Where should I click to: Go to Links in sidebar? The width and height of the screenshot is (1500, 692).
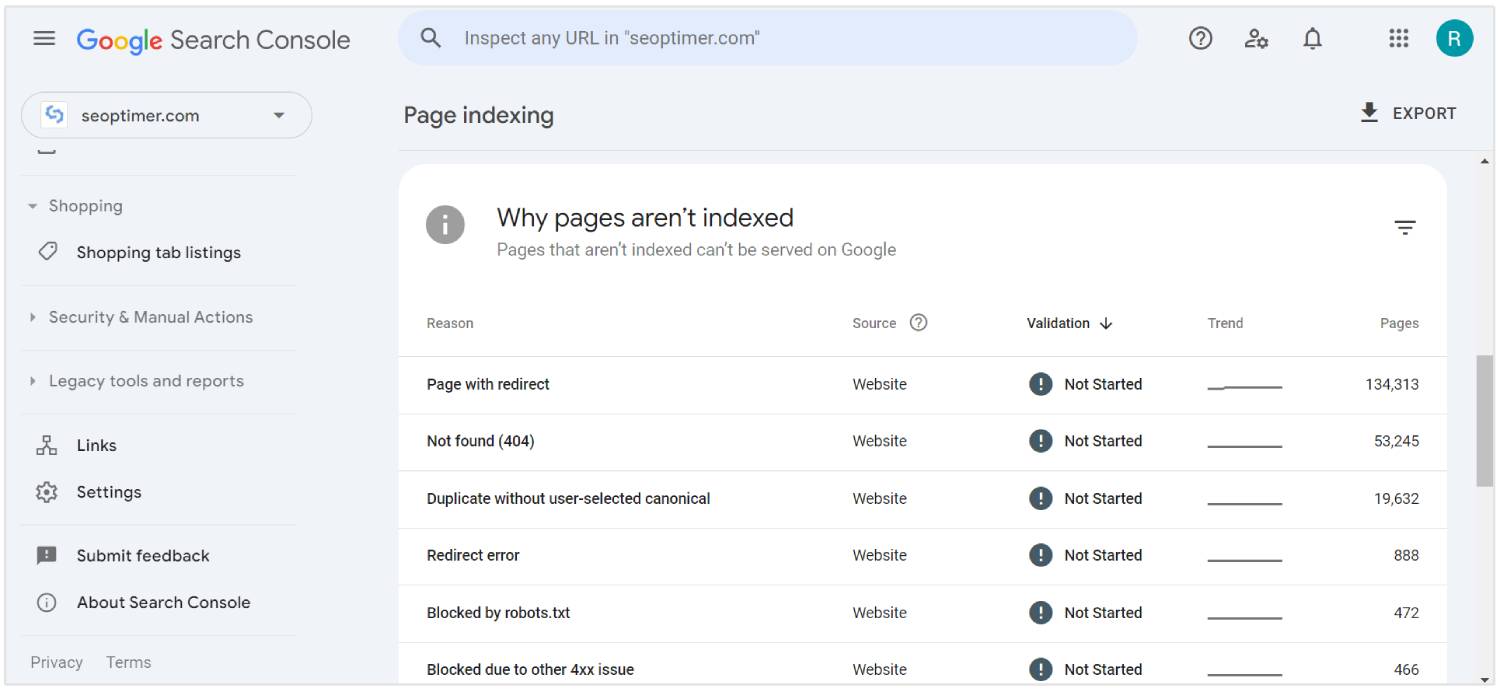(x=96, y=446)
